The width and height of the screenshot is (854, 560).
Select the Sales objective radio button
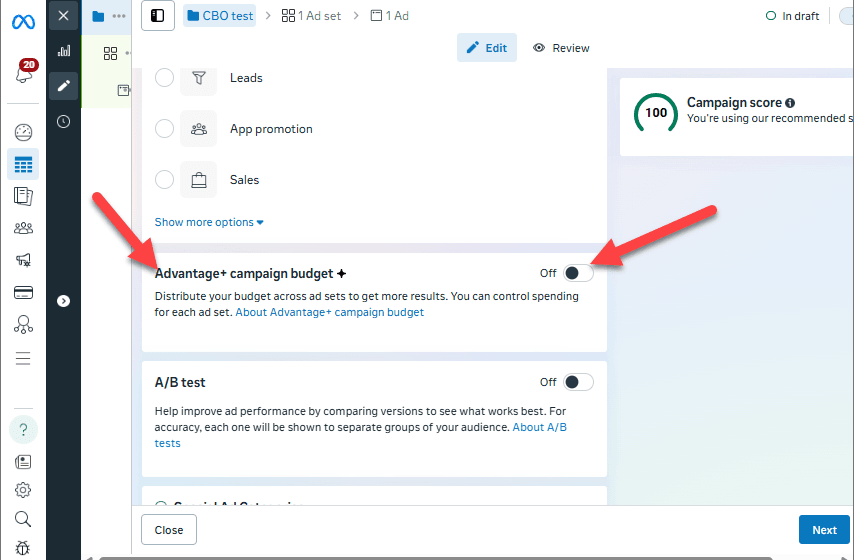click(164, 179)
